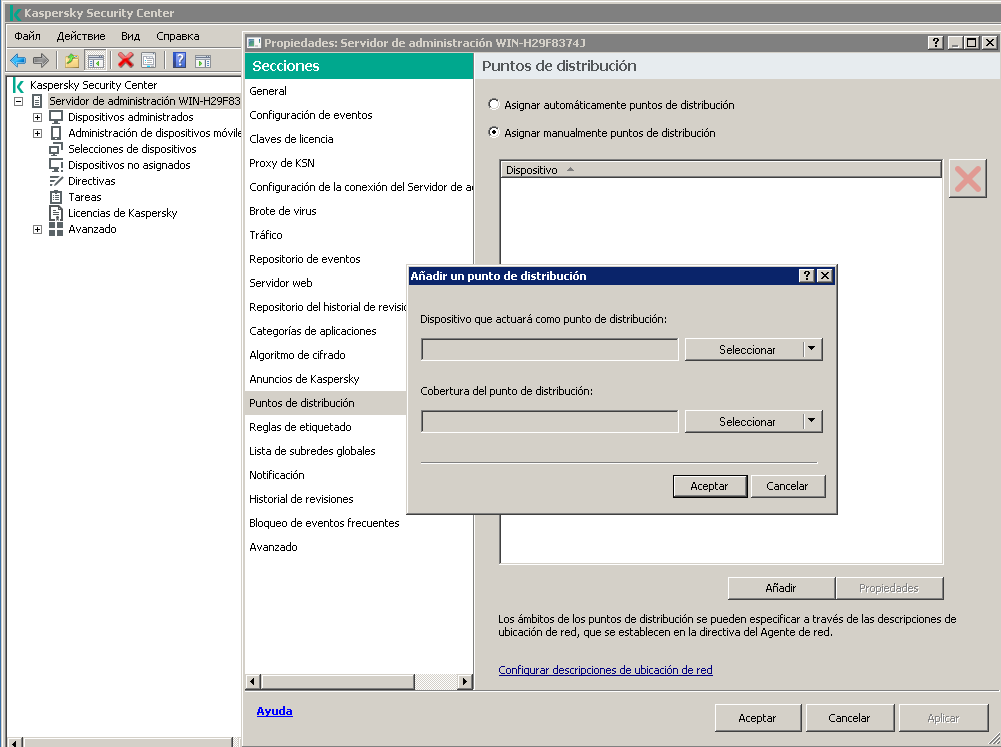Click inside the distribution point device field
The height and width of the screenshot is (747, 1001).
[548, 349]
